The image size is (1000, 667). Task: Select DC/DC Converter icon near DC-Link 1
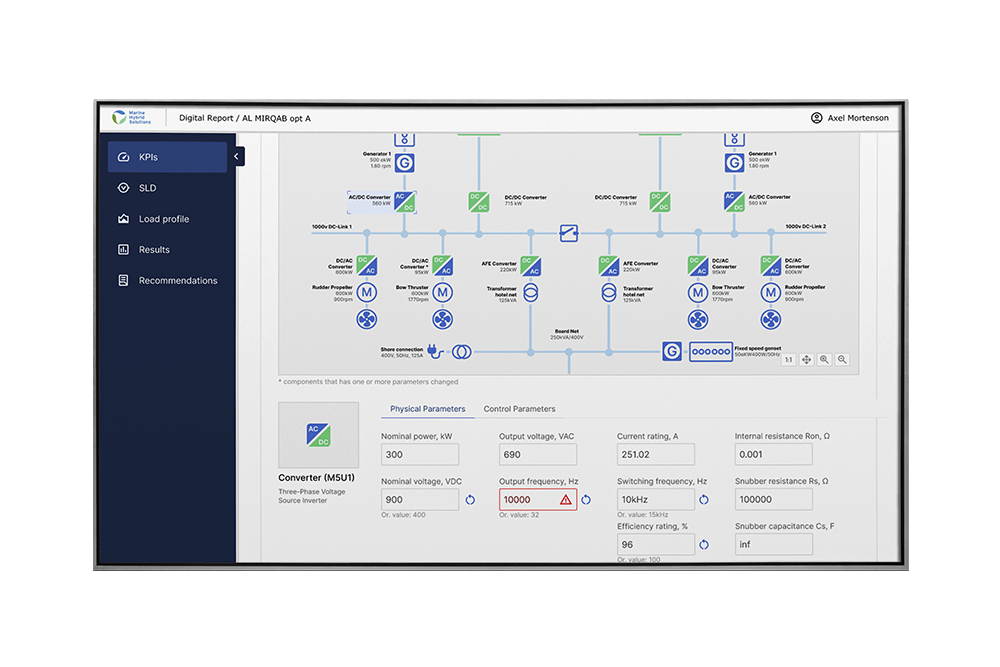pos(479,202)
